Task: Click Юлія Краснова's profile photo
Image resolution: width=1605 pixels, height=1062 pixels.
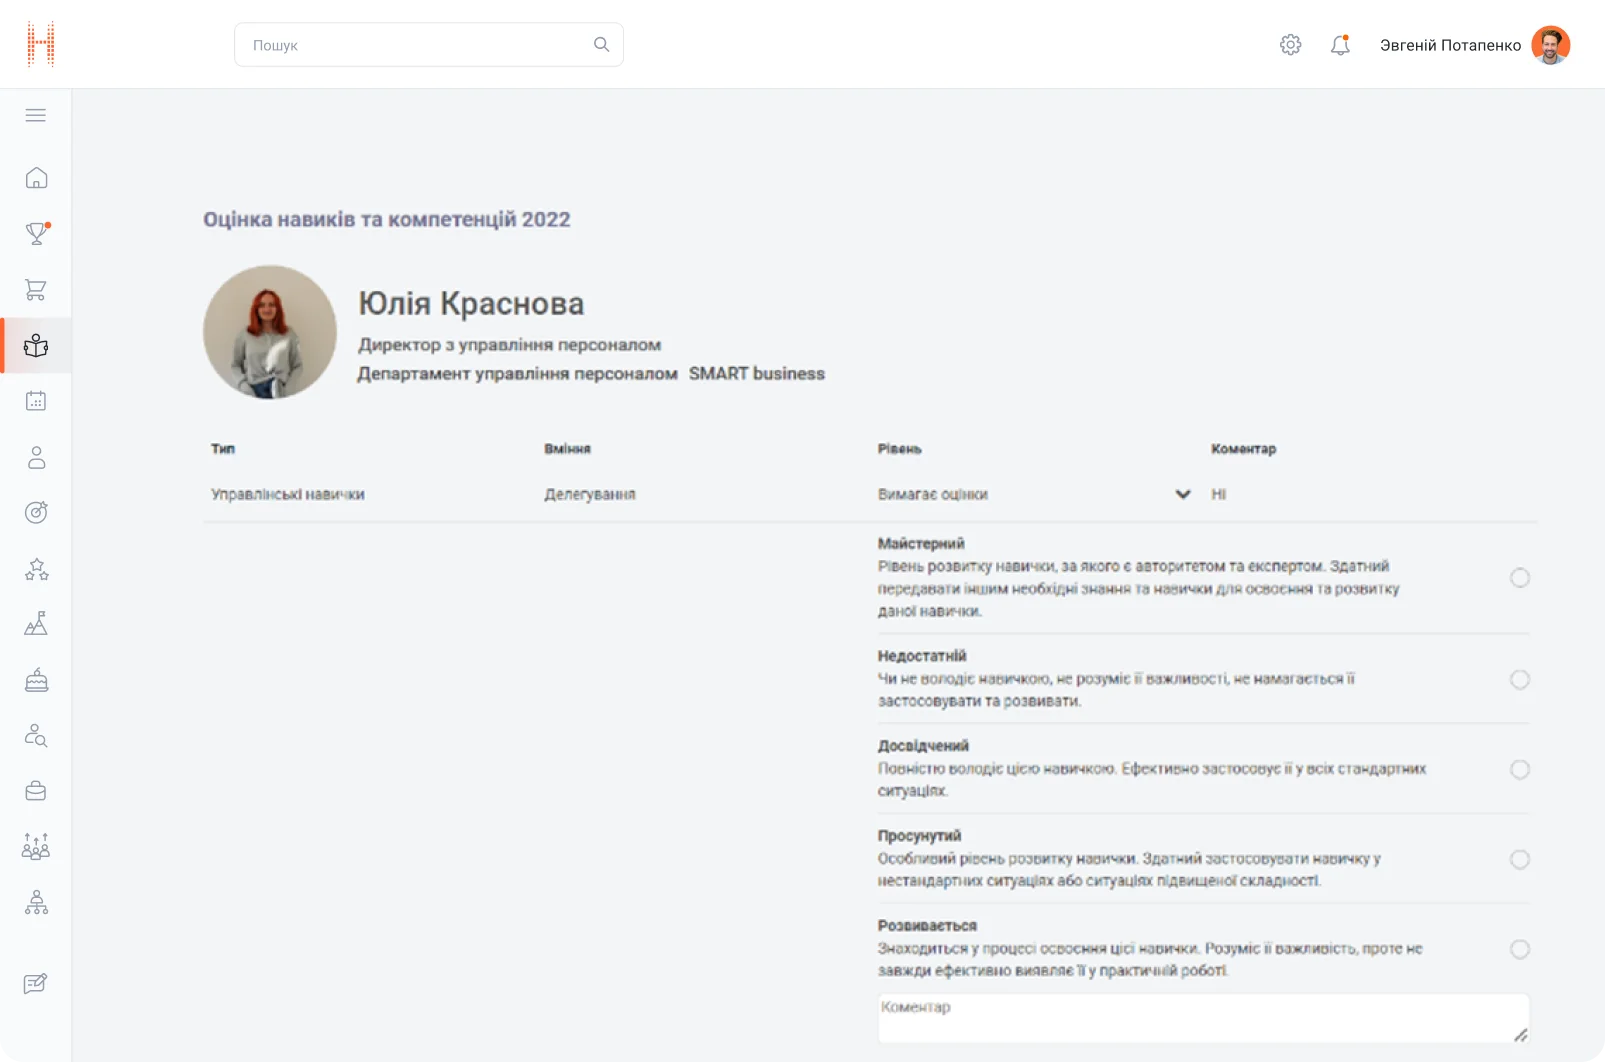Action: click(x=270, y=332)
